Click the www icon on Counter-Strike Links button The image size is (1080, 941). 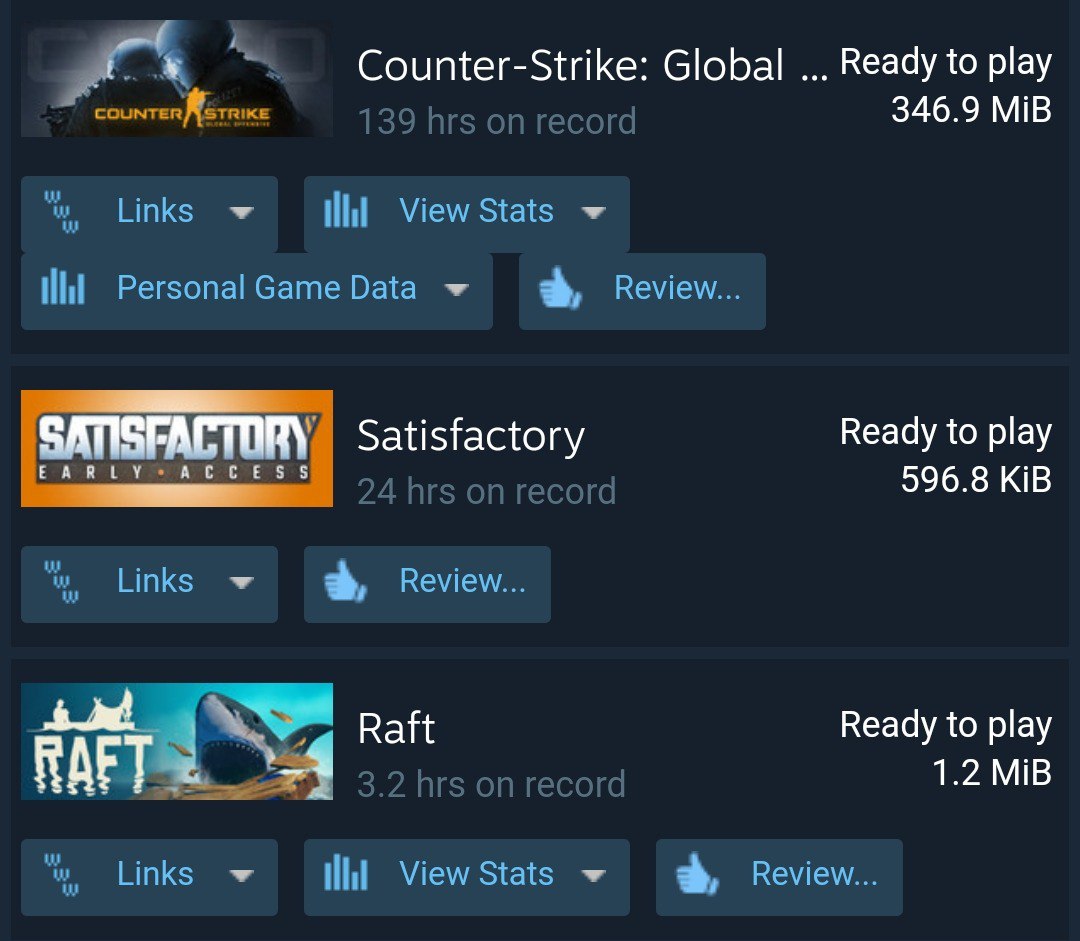62,211
